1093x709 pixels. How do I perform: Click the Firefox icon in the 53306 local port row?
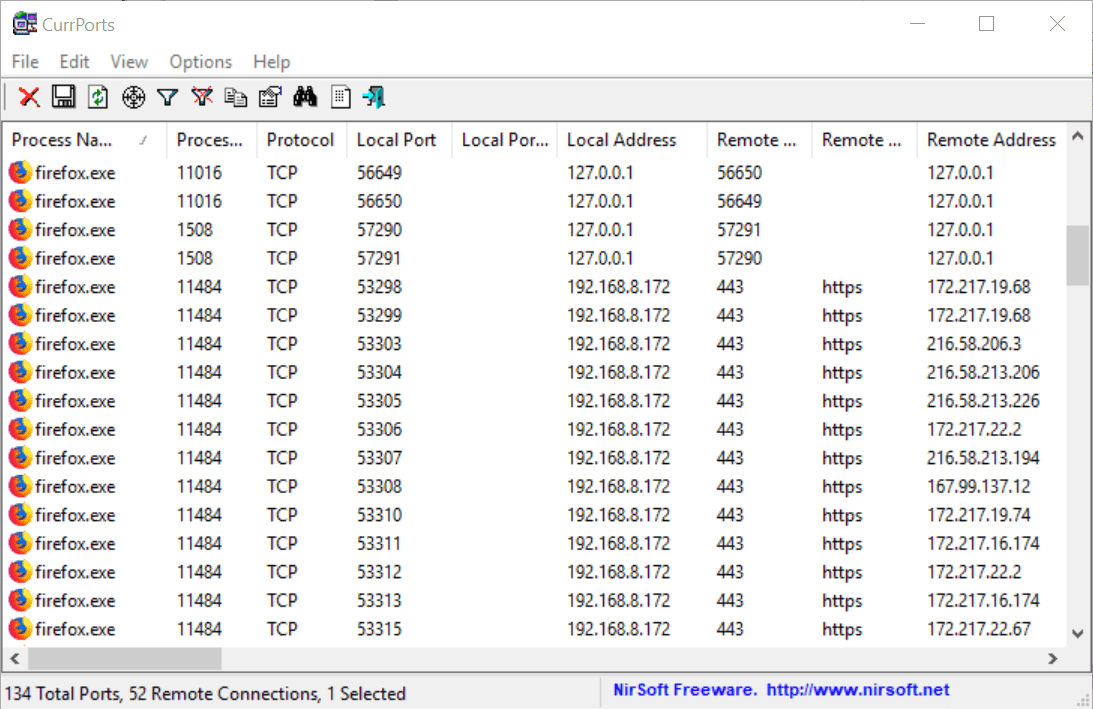click(x=20, y=429)
